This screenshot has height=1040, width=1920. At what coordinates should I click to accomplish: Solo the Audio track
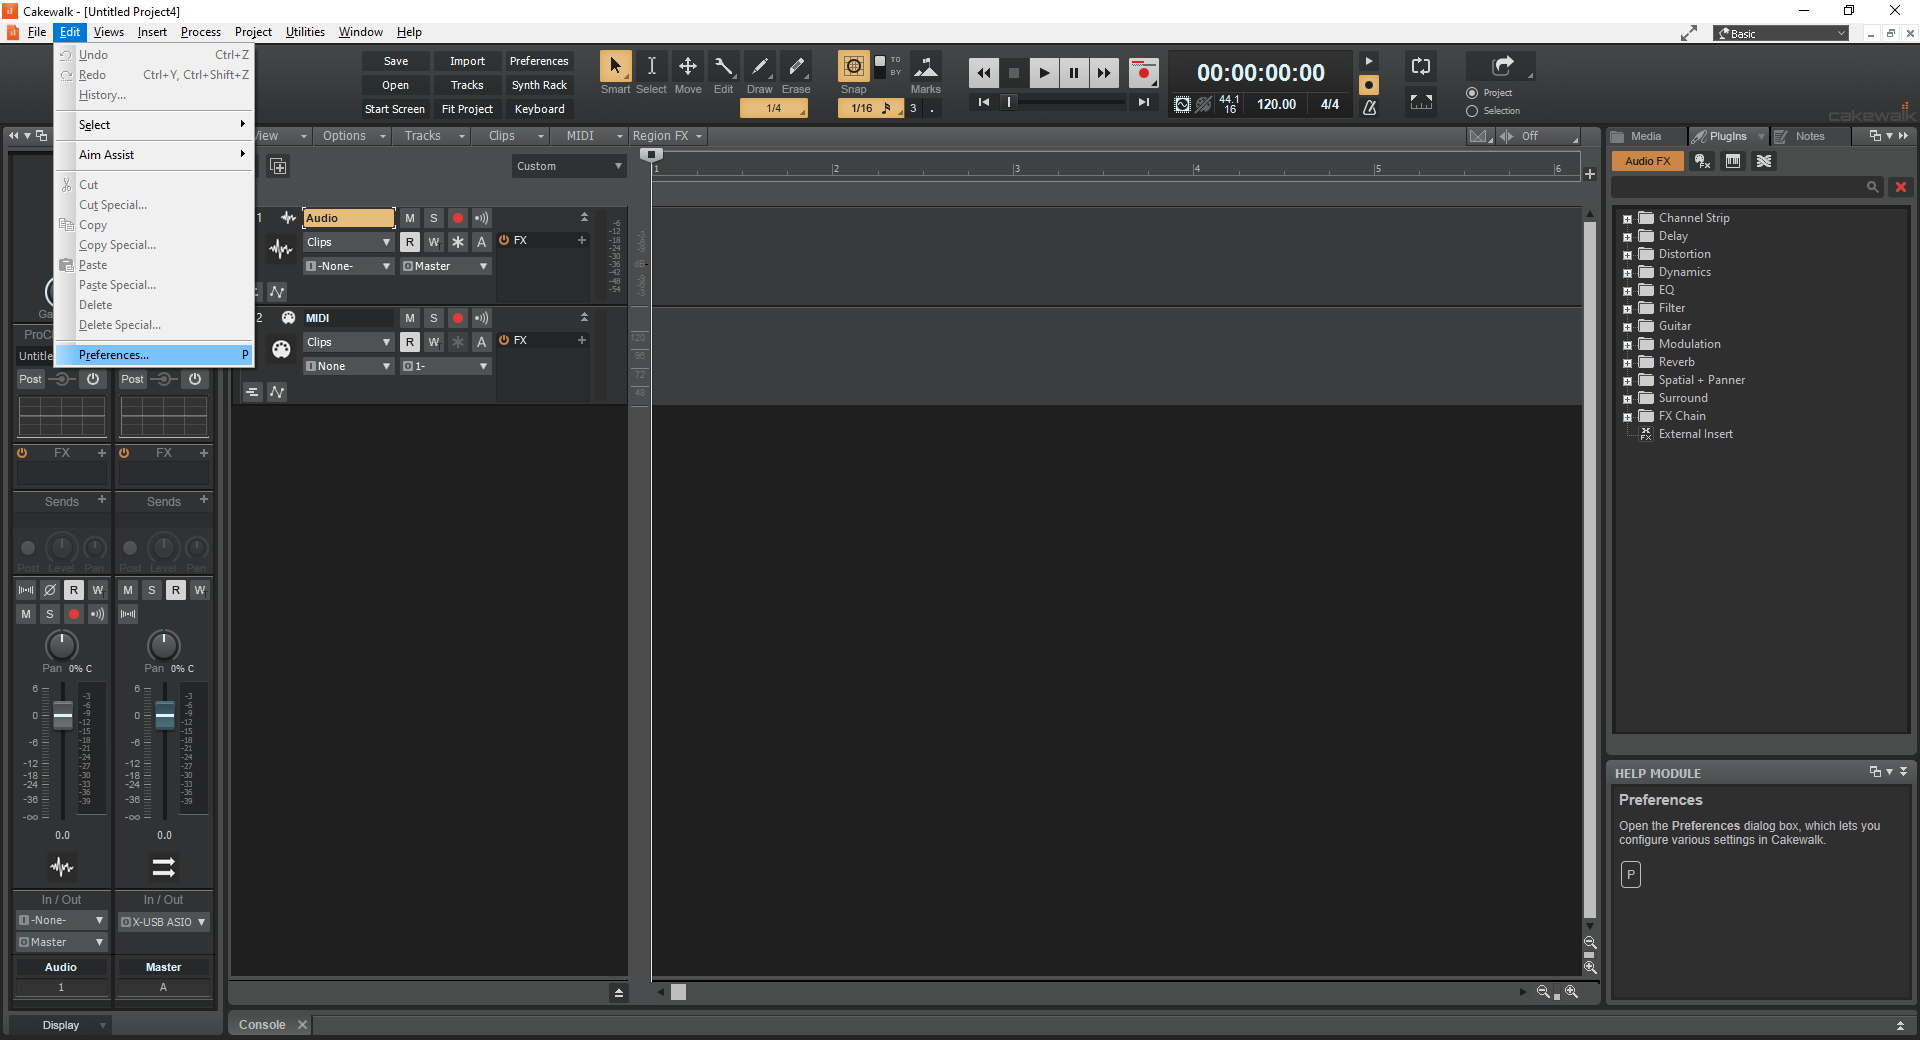(x=434, y=218)
